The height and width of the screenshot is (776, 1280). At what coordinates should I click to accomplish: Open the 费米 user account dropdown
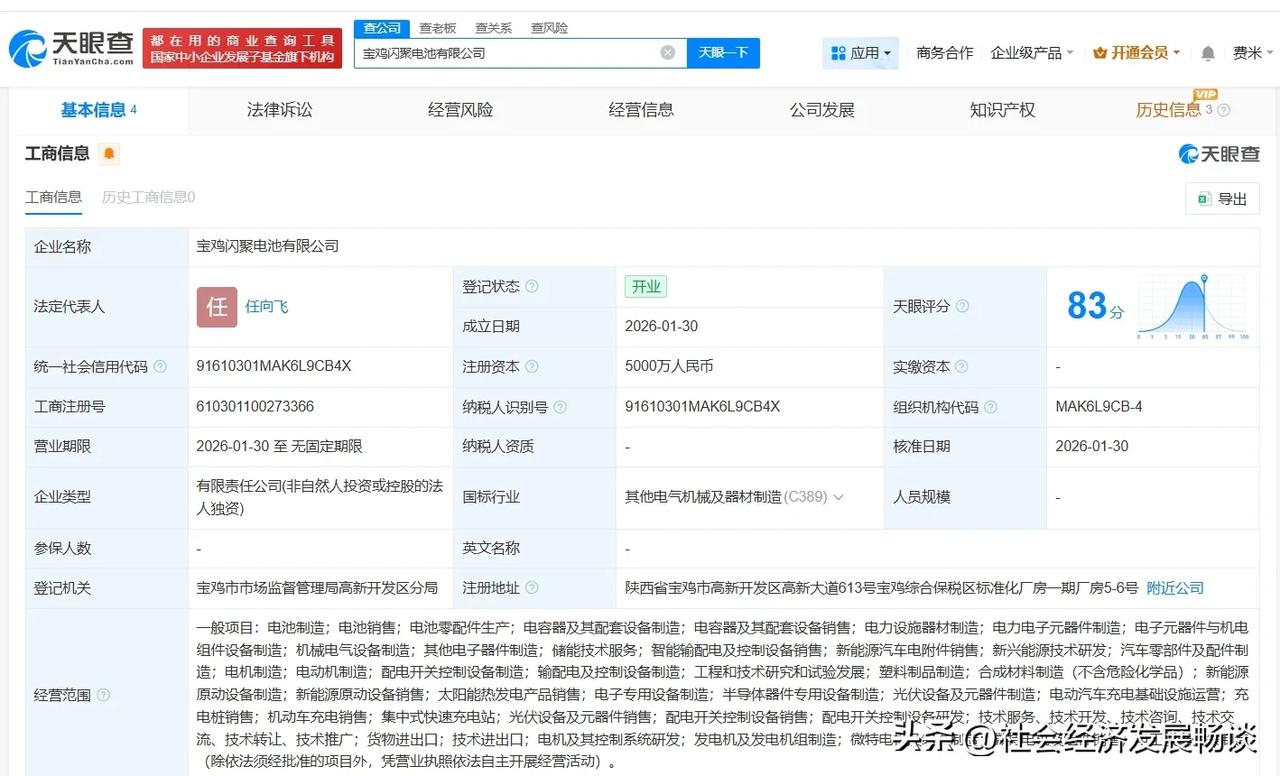point(1254,53)
